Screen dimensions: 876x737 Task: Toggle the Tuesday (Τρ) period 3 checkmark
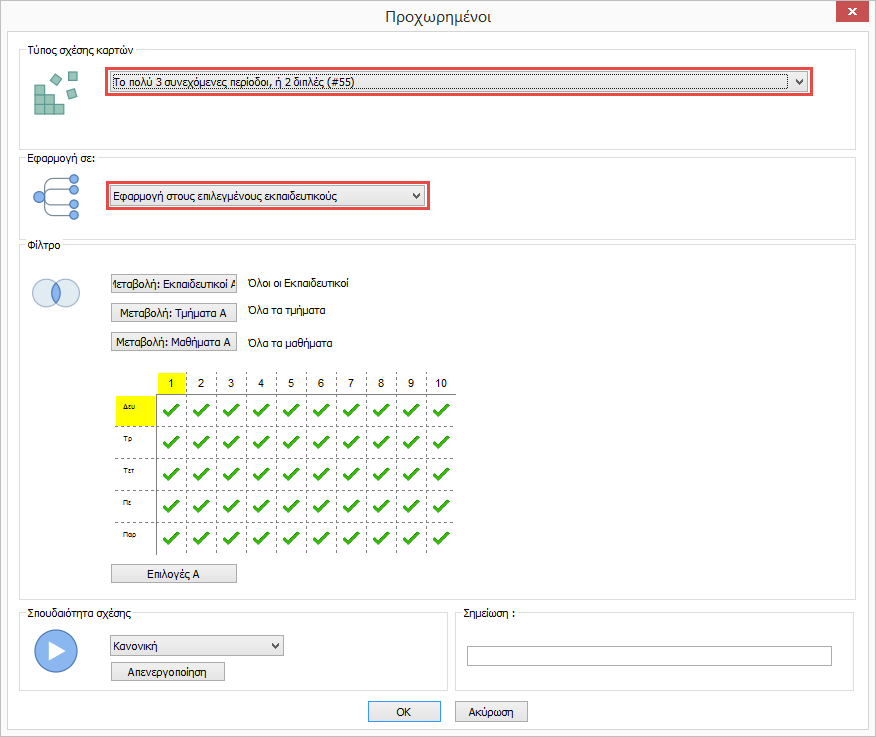point(231,441)
